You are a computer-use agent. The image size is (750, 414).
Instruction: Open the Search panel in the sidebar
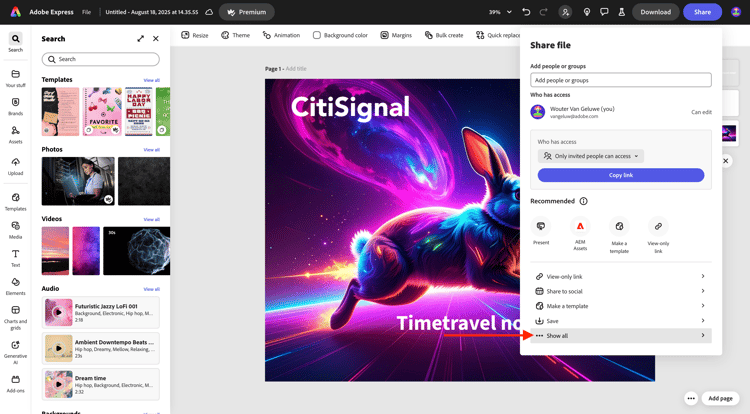[15, 42]
